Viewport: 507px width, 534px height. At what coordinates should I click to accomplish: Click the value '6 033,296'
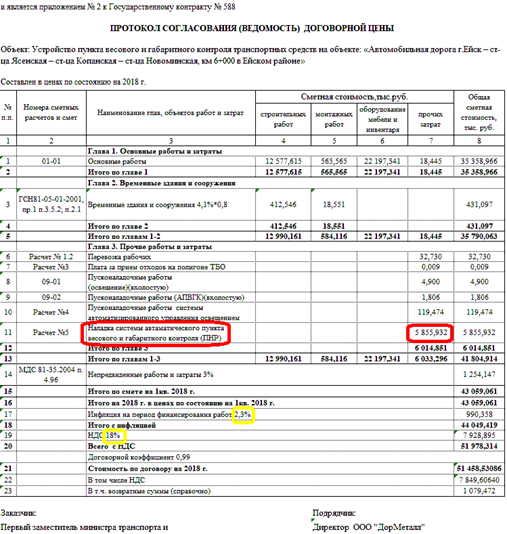[431, 359]
